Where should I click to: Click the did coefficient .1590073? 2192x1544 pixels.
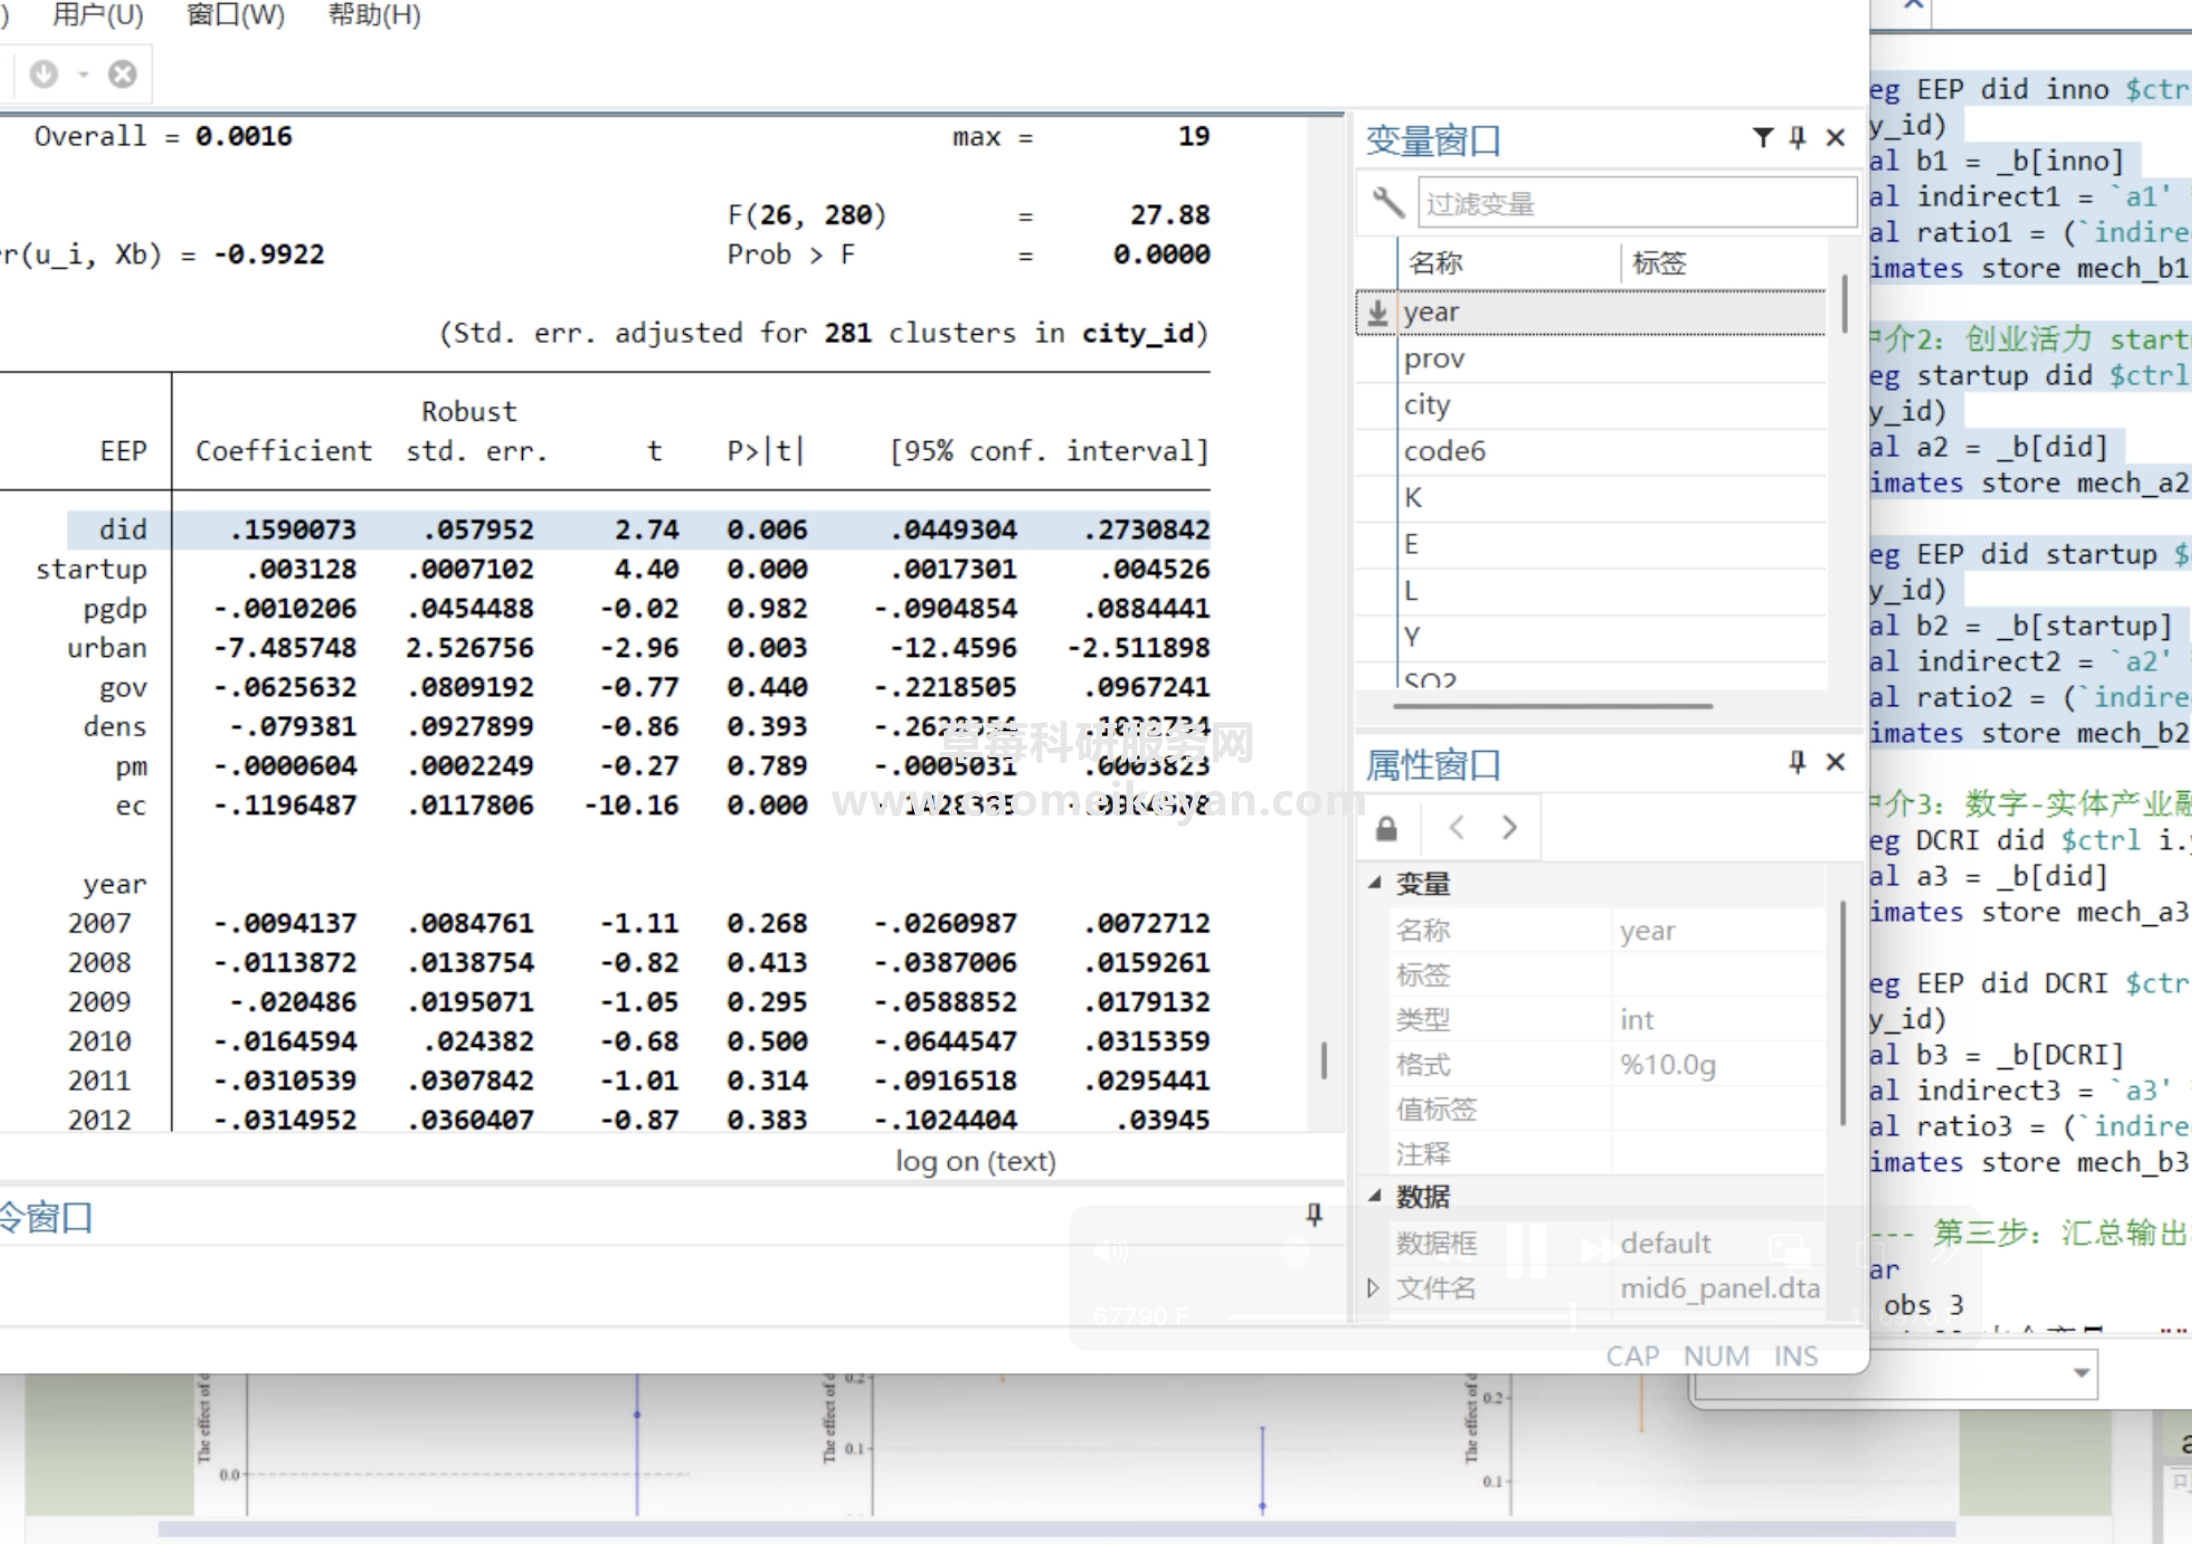293,530
